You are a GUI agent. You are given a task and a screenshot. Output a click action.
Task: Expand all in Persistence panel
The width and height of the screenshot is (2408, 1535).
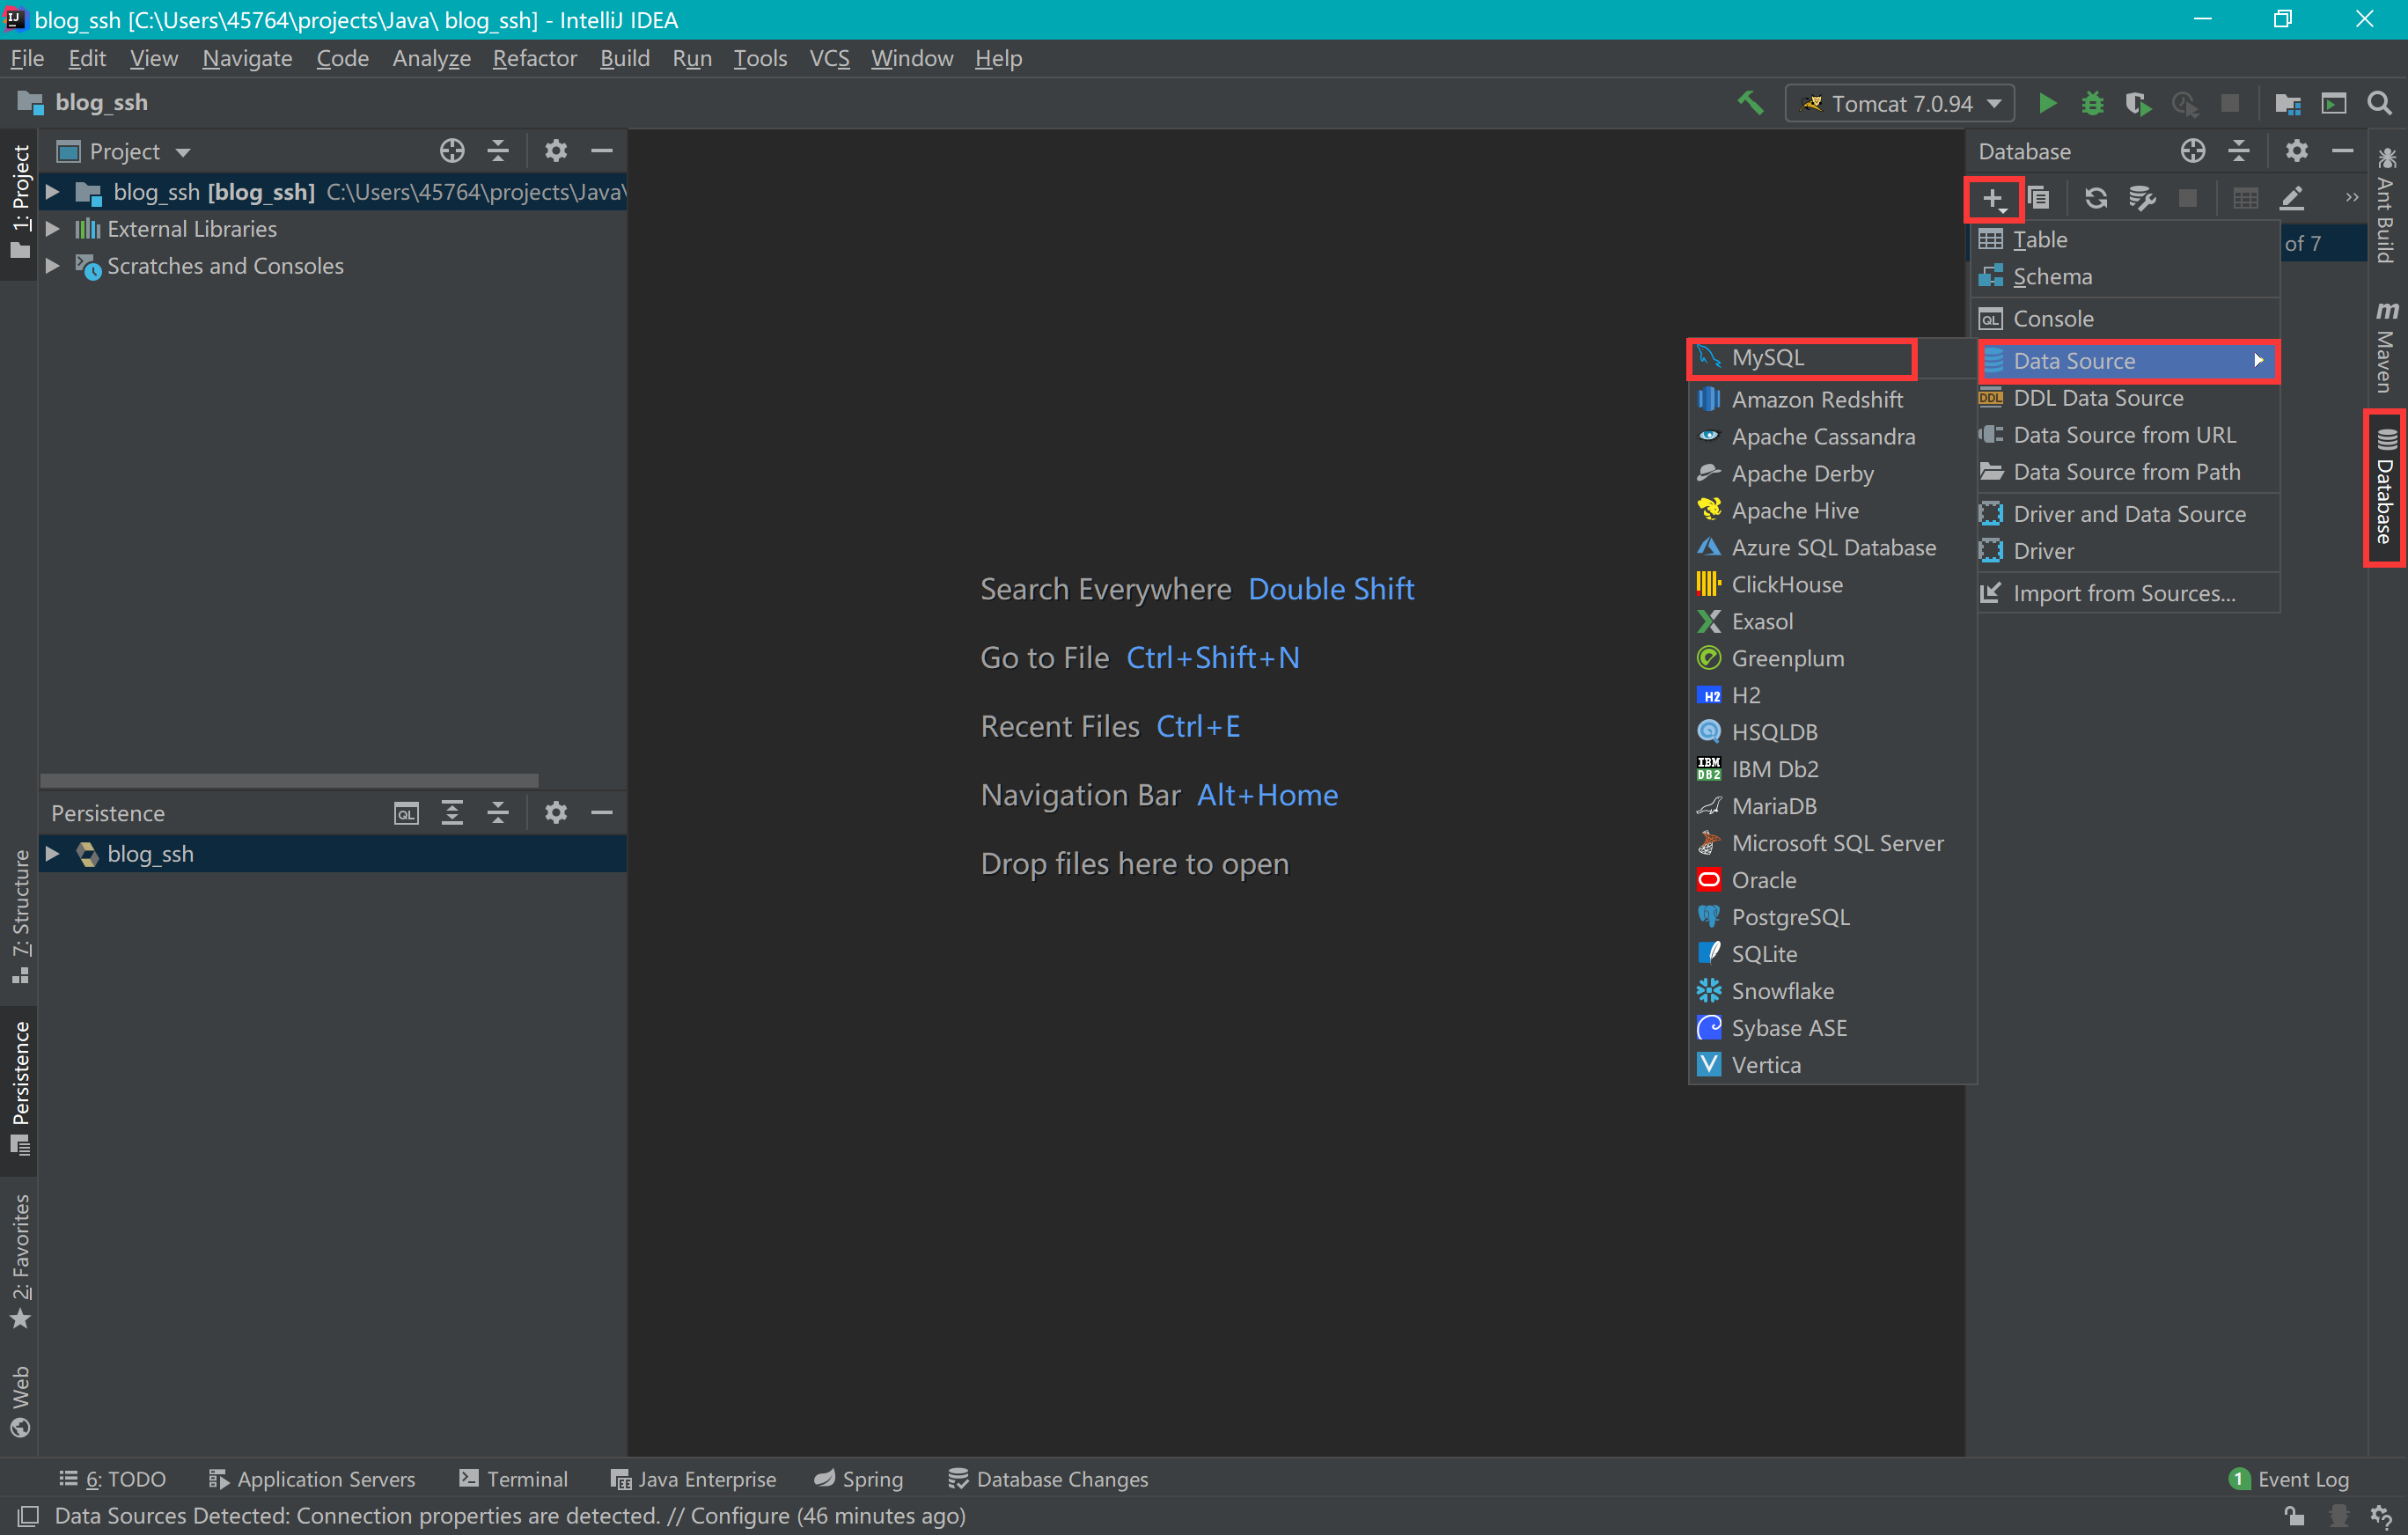(x=452, y=813)
